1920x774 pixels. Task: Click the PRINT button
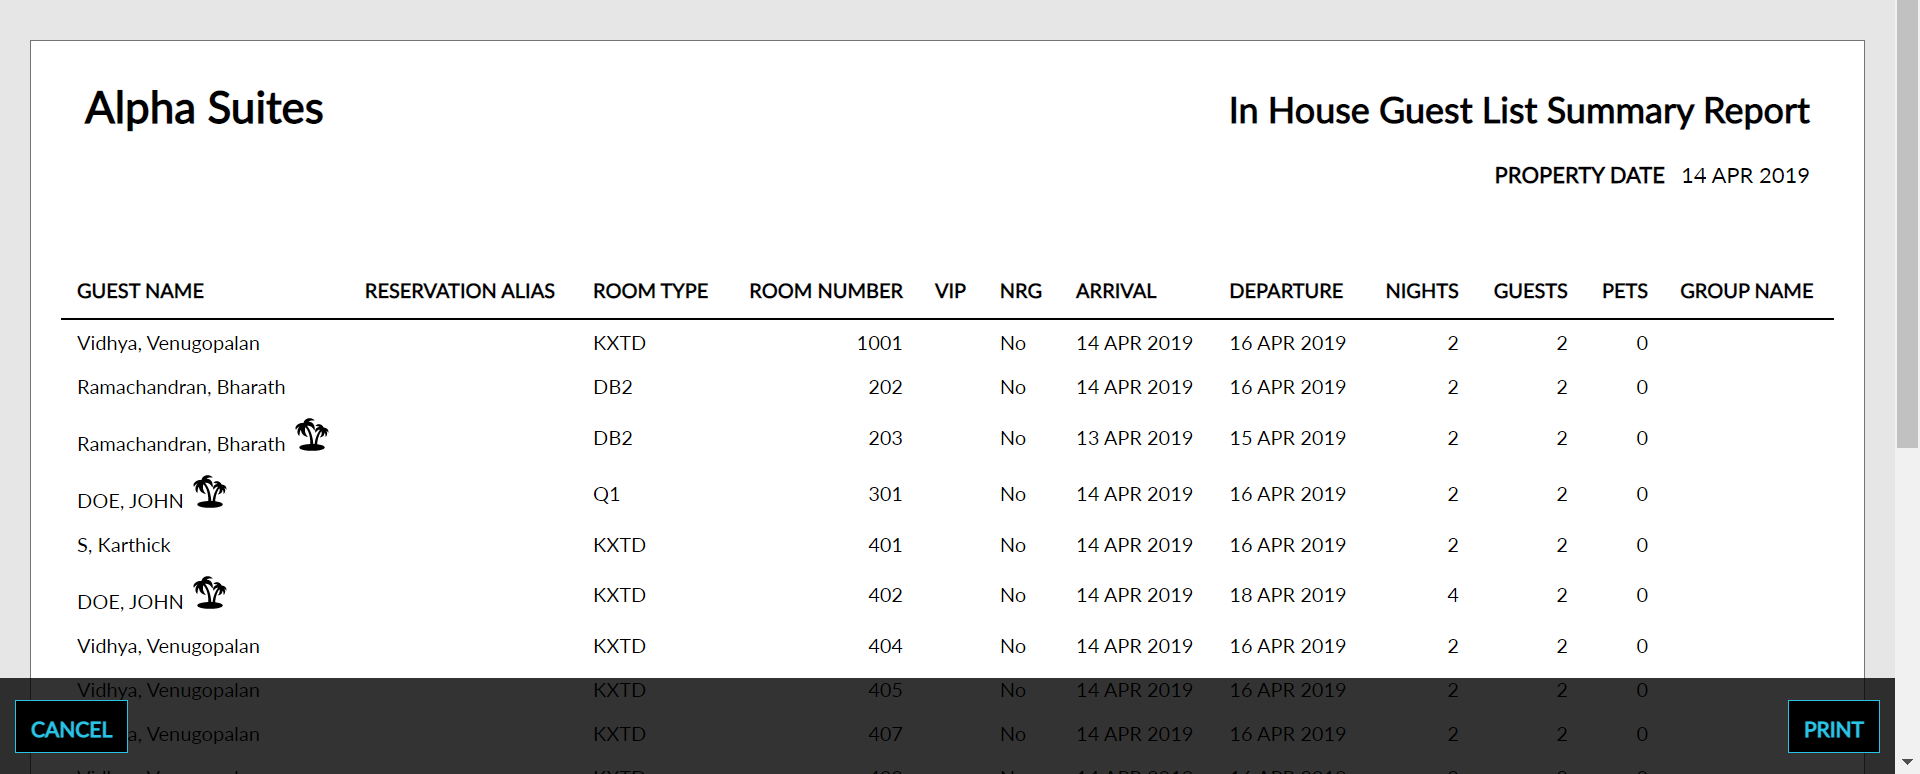click(1833, 727)
